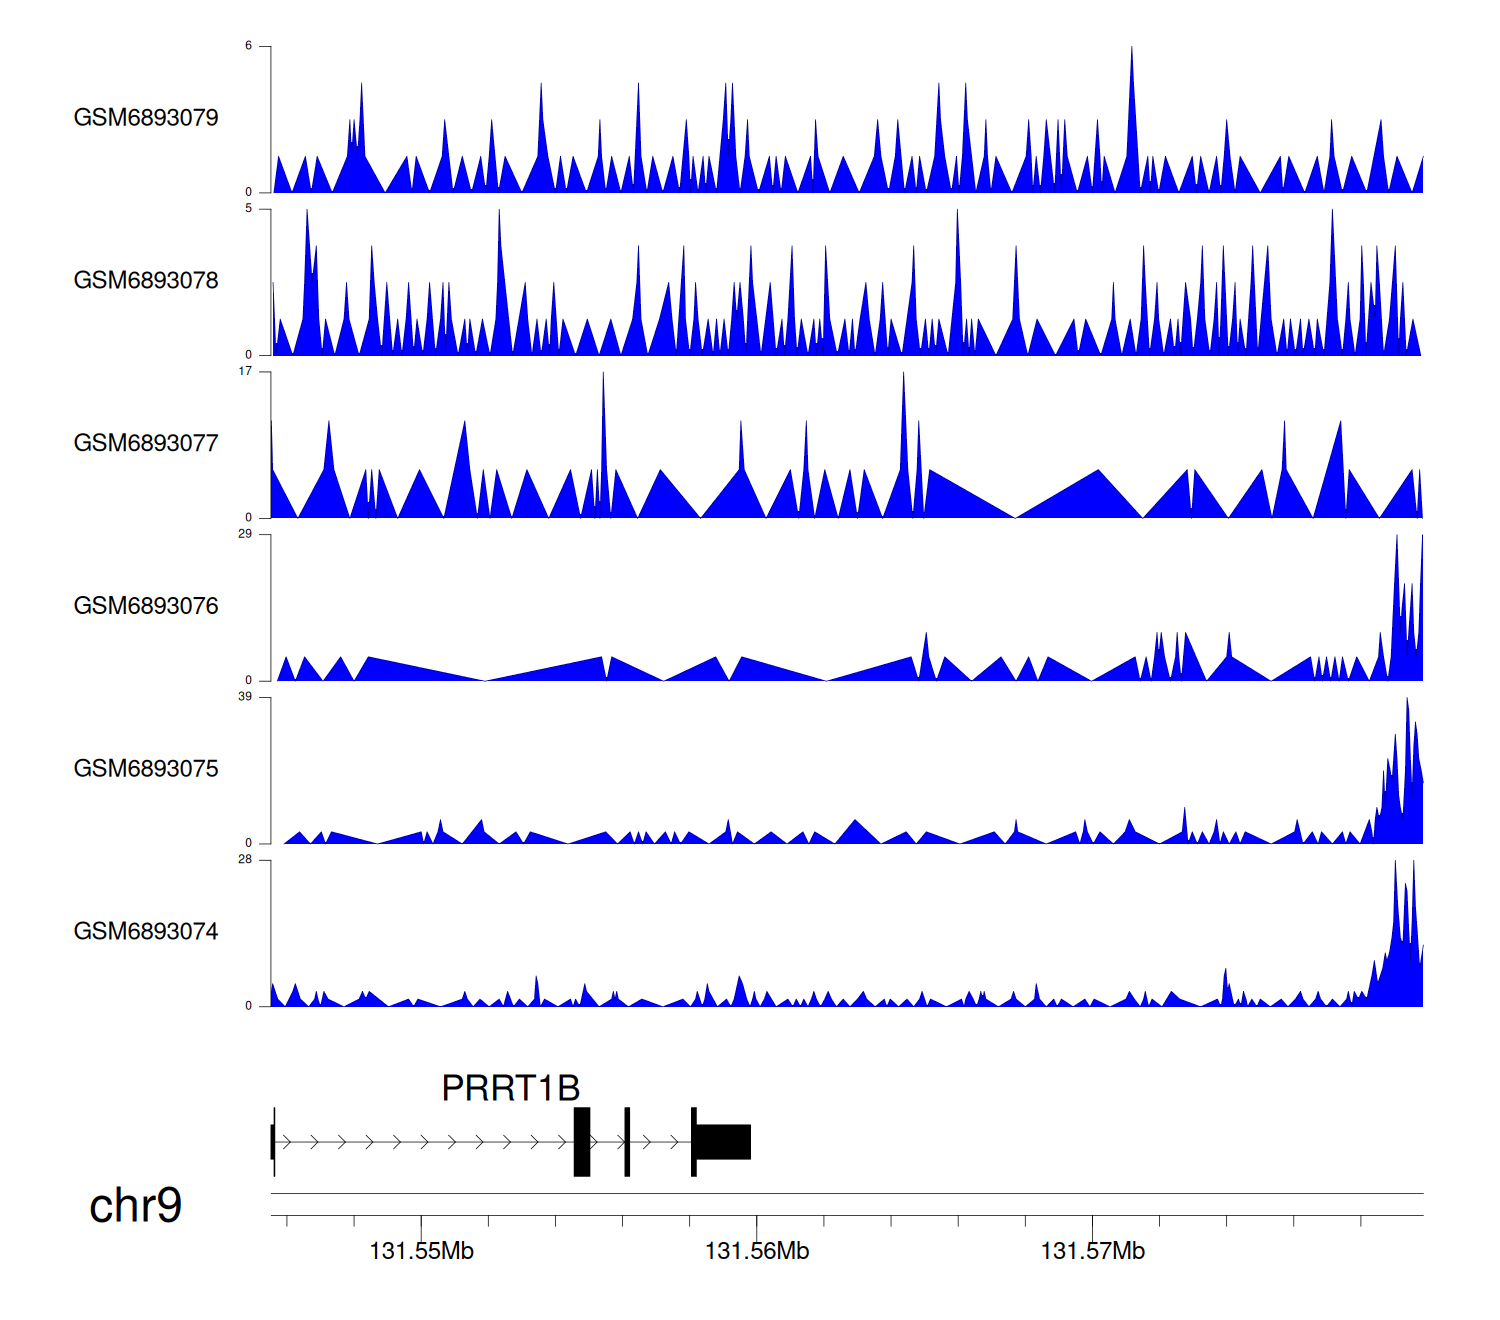The width and height of the screenshot is (1500, 1320).
Task: Click the y-axis maximum value 39
Action: pos(245,697)
